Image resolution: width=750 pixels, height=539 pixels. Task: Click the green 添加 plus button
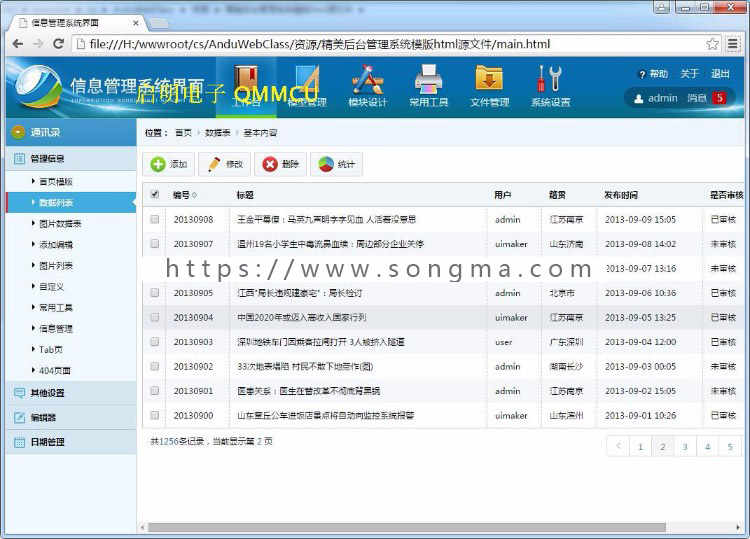pos(168,164)
